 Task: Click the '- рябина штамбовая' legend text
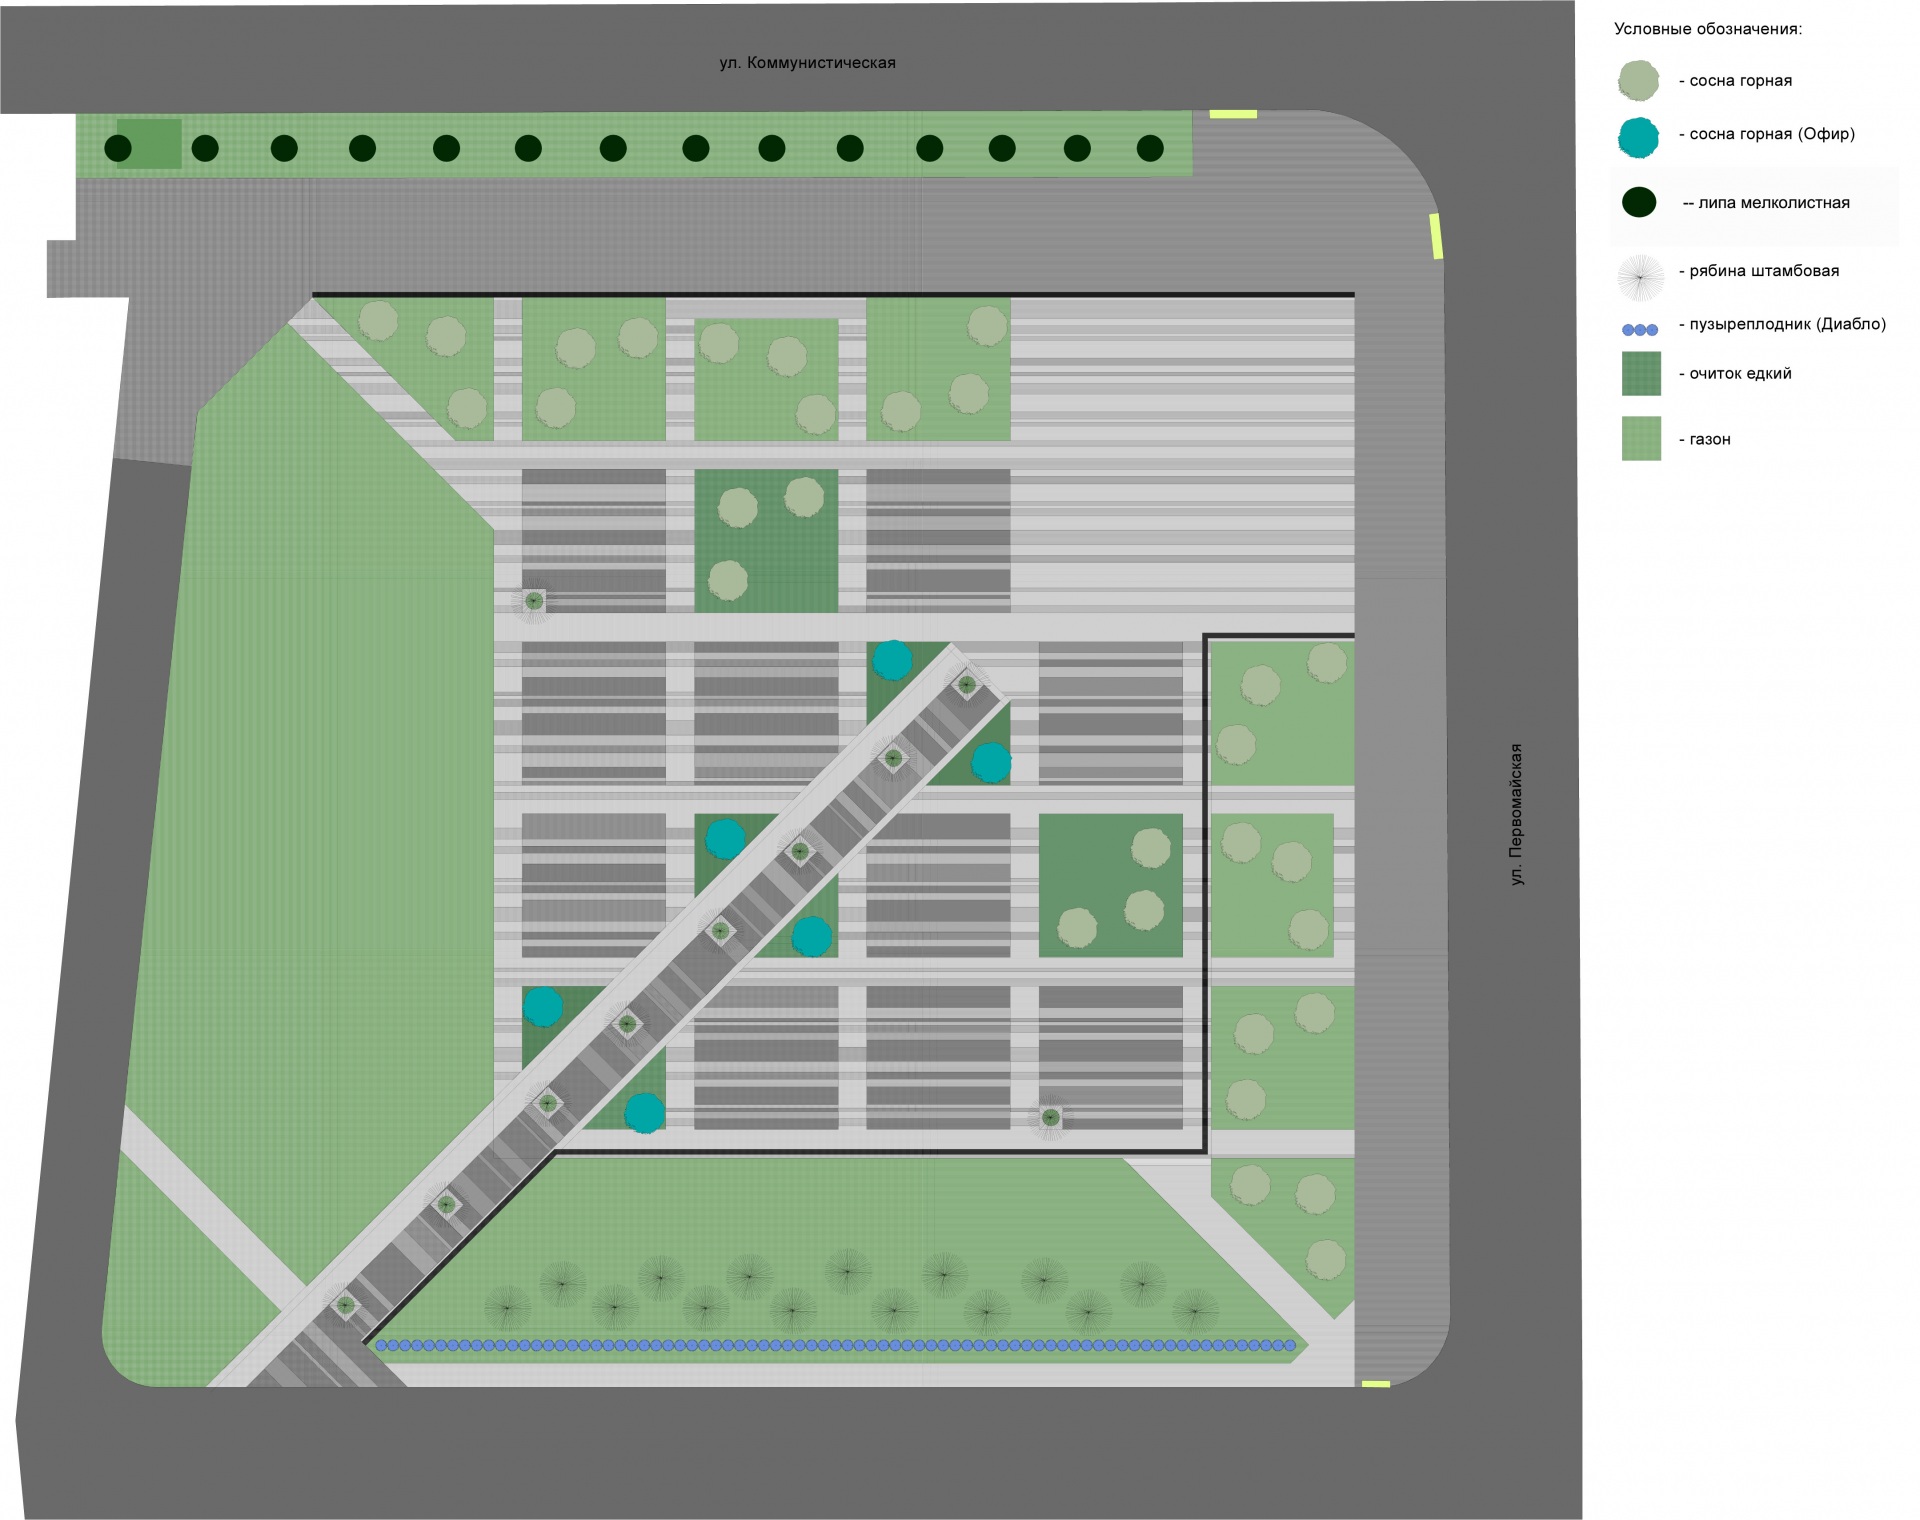[1759, 271]
